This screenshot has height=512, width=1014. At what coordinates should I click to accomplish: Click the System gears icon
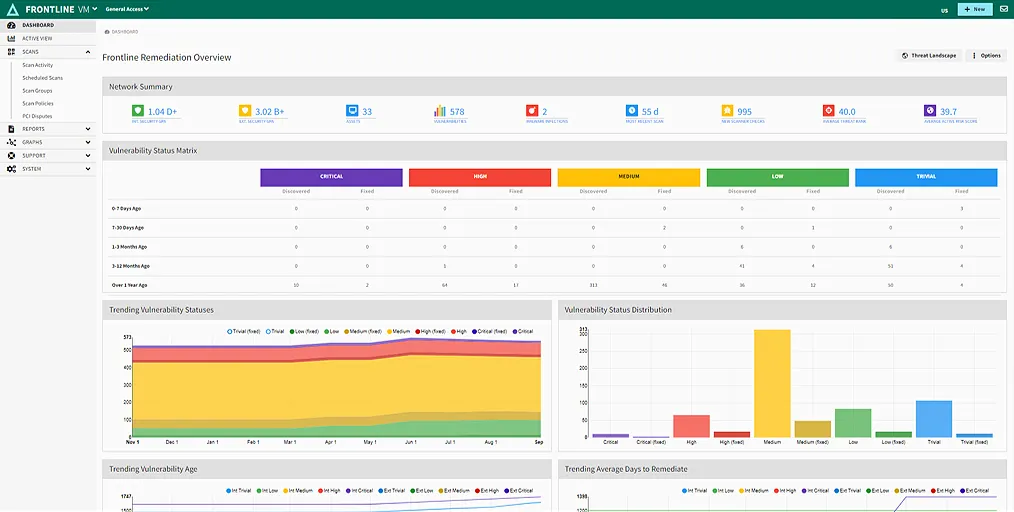(x=11, y=169)
